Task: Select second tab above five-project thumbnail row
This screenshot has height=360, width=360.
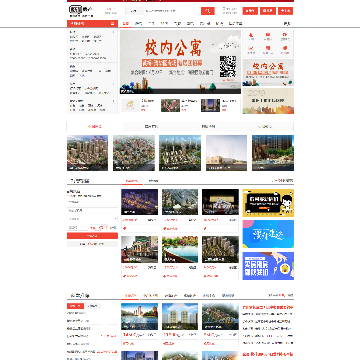Action: [x=151, y=126]
